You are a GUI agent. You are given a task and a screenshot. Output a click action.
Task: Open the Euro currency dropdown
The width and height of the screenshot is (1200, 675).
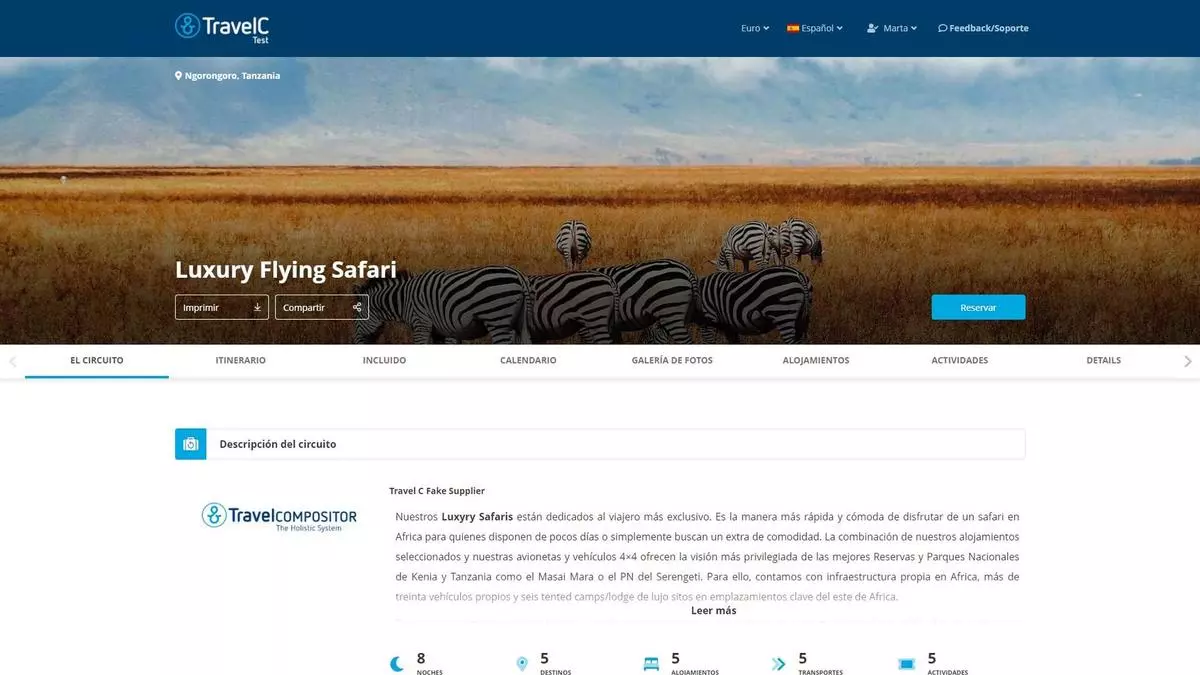tap(754, 28)
